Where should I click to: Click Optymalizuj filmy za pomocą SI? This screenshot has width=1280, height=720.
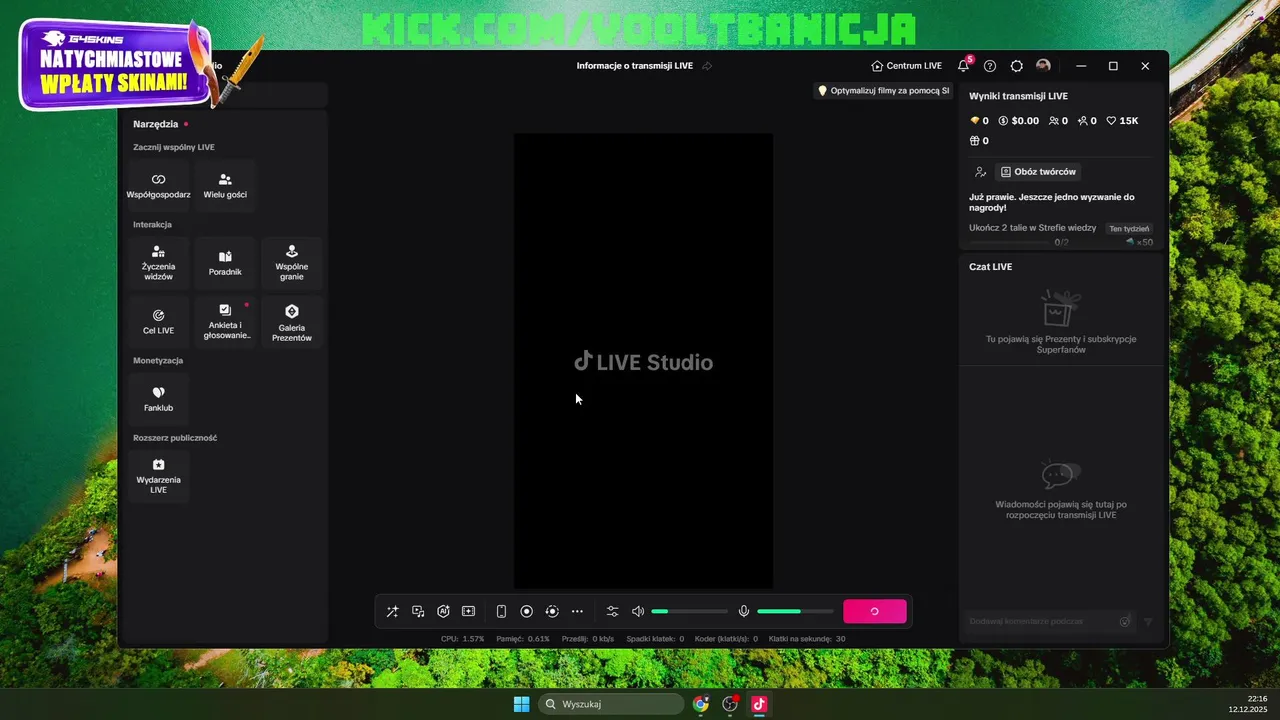[x=883, y=90]
